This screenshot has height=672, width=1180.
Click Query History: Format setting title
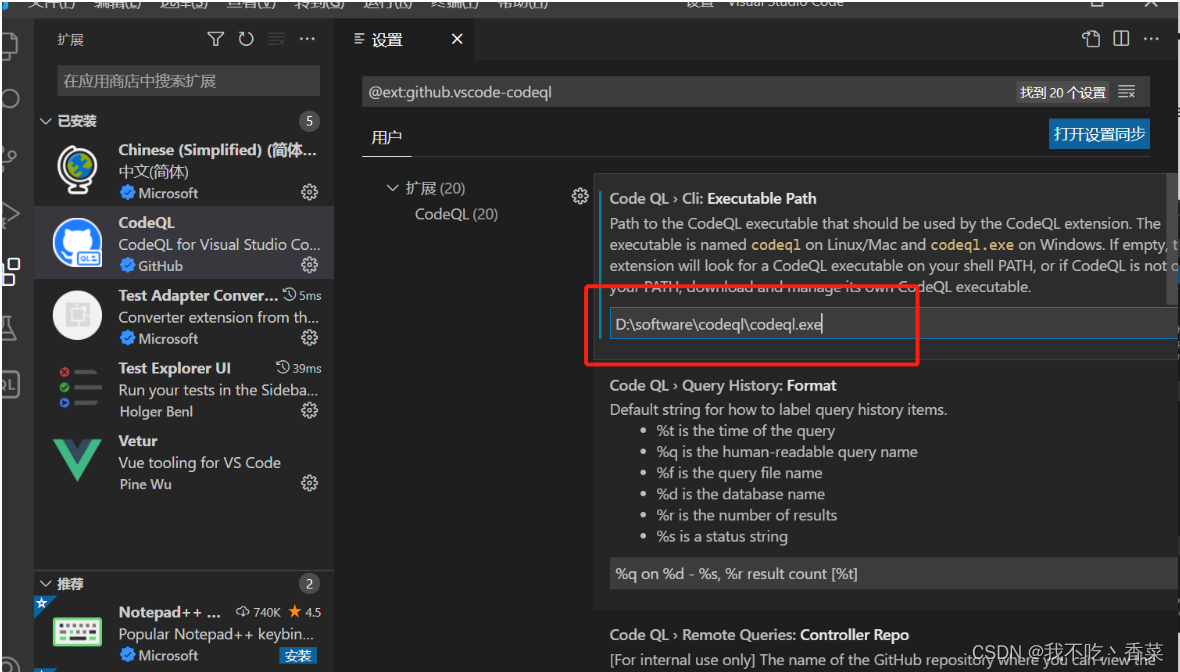(722, 385)
